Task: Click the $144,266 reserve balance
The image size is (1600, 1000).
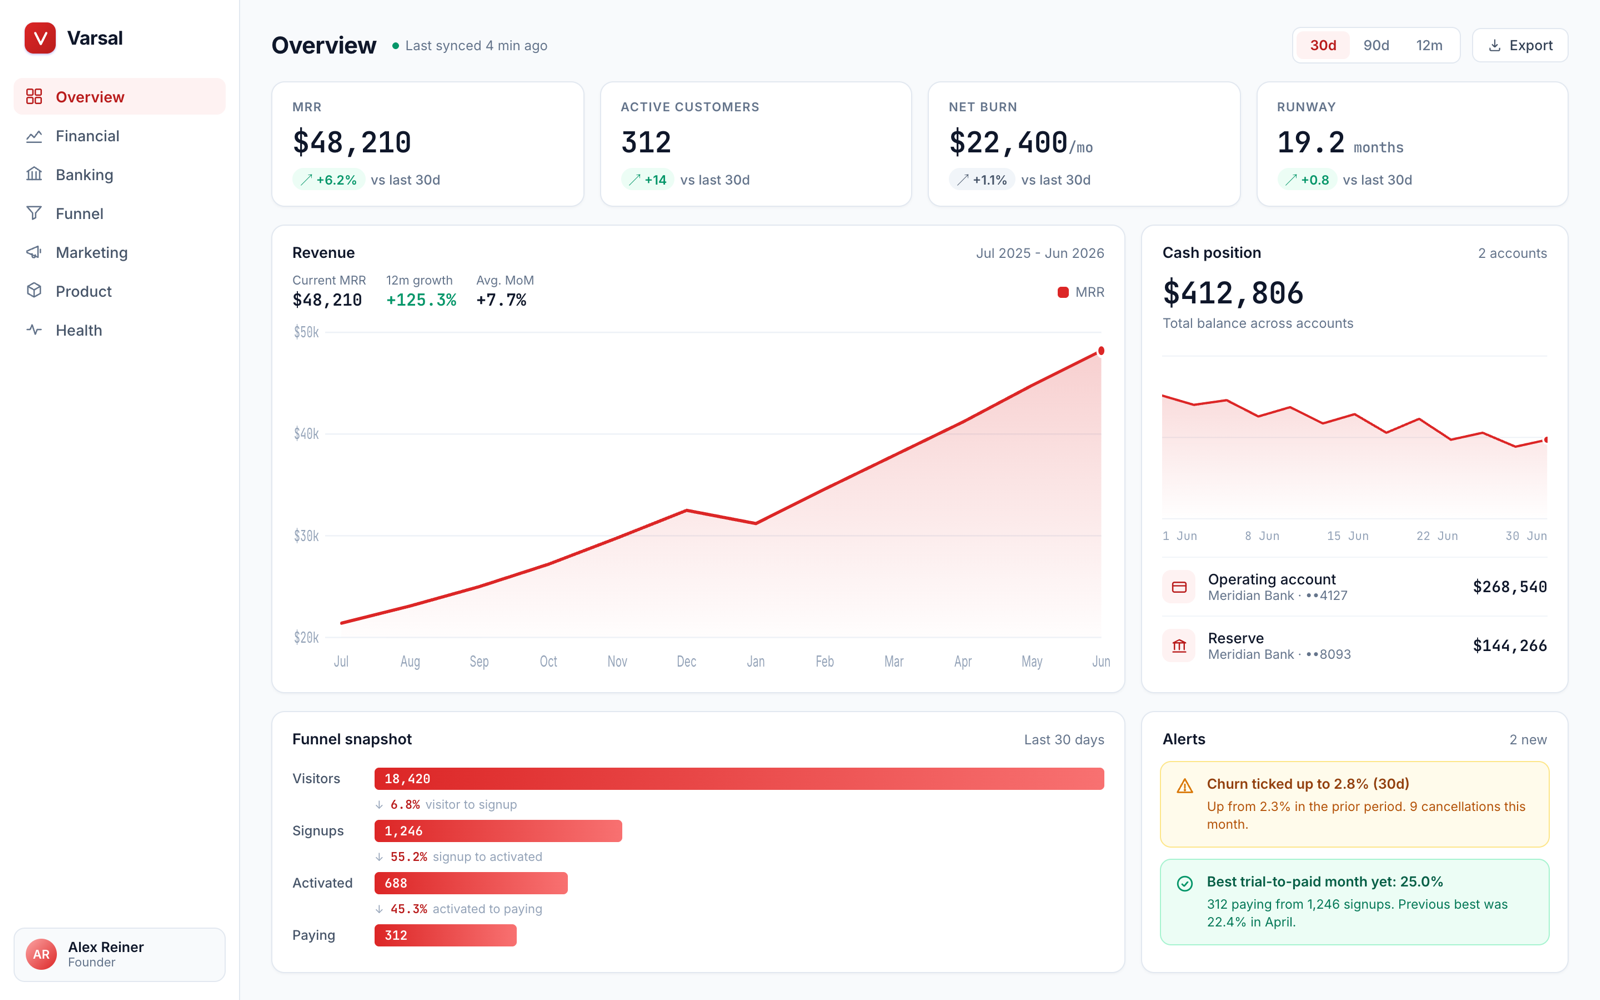Action: [x=1510, y=646]
